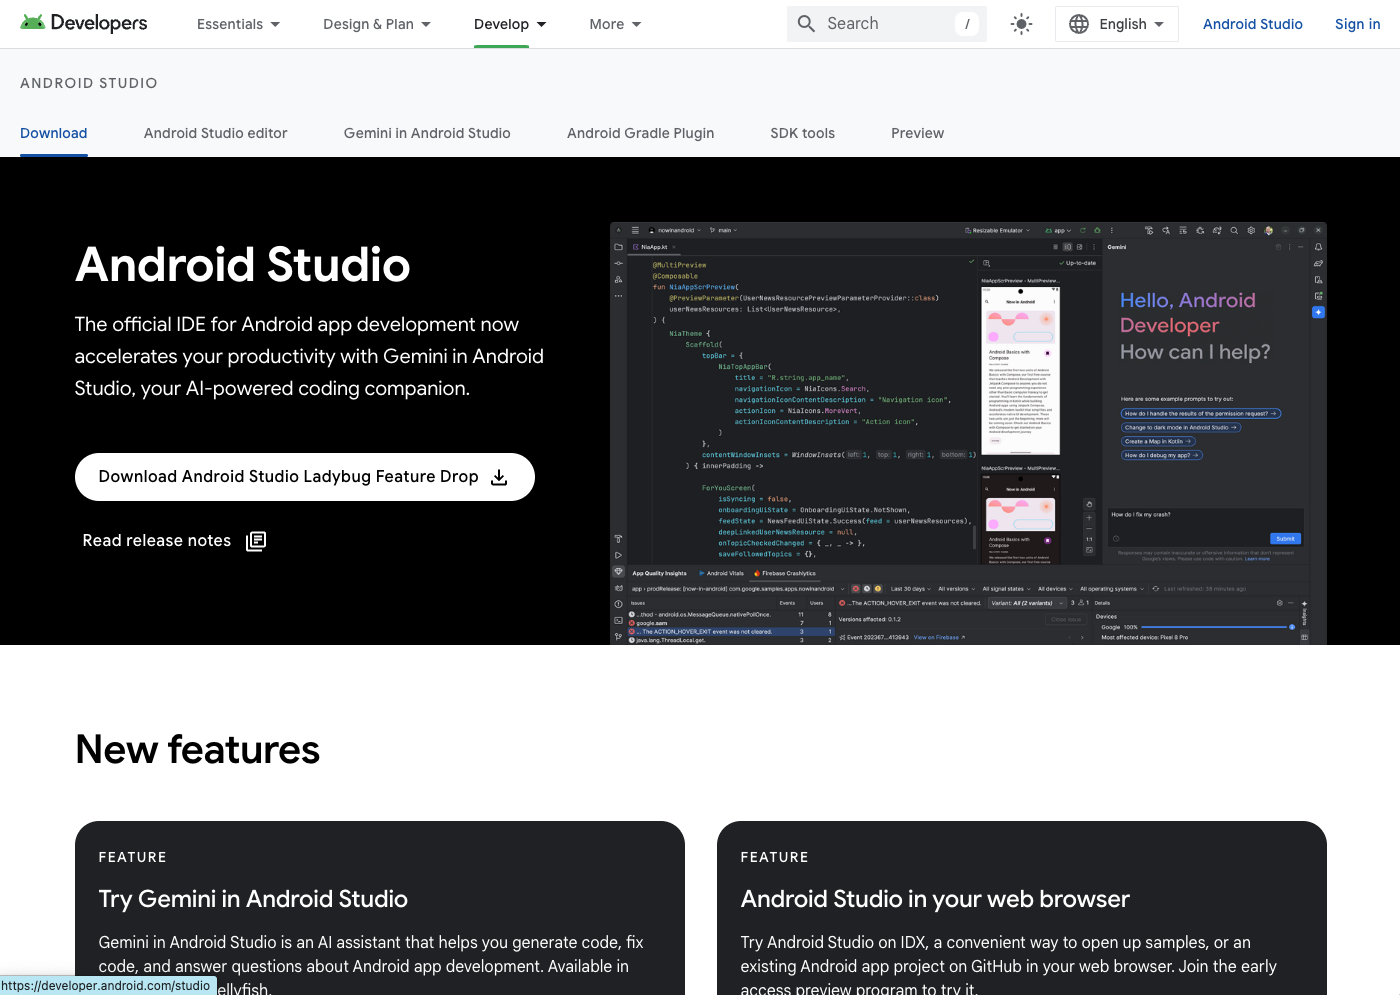
Task: Expand the More menu
Action: pos(615,24)
